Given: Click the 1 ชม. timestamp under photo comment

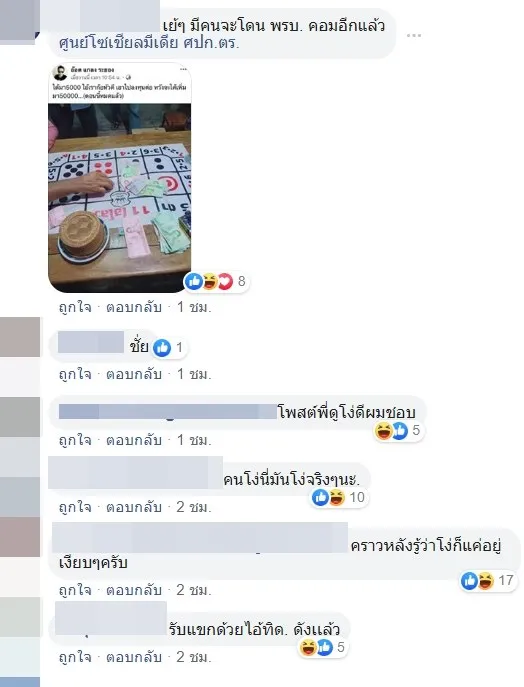Looking at the screenshot, I should point(194,308).
